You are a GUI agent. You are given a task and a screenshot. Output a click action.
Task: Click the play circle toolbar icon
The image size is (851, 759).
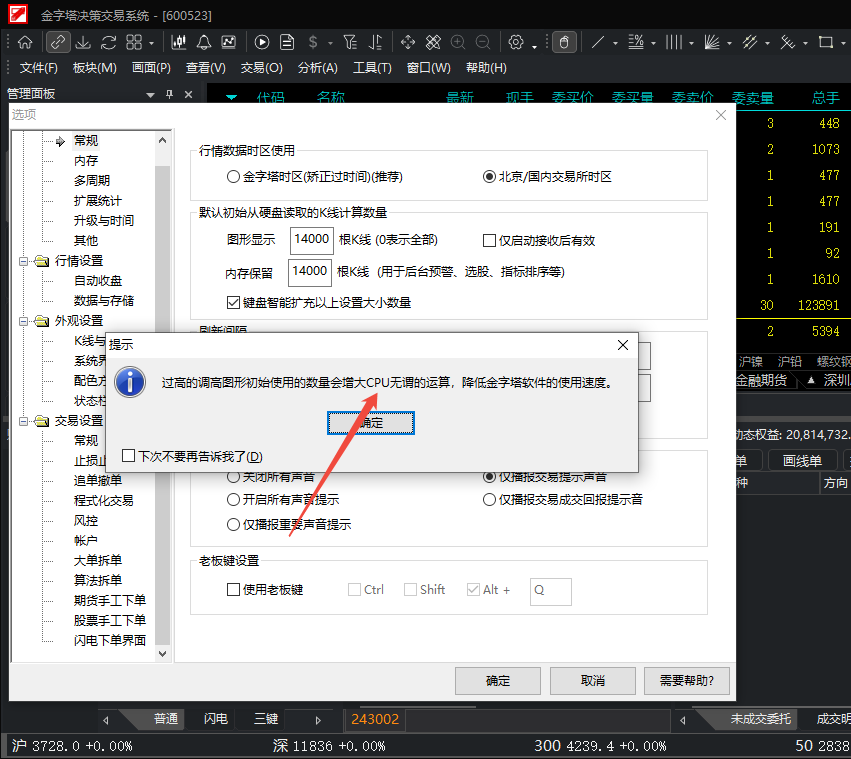262,42
